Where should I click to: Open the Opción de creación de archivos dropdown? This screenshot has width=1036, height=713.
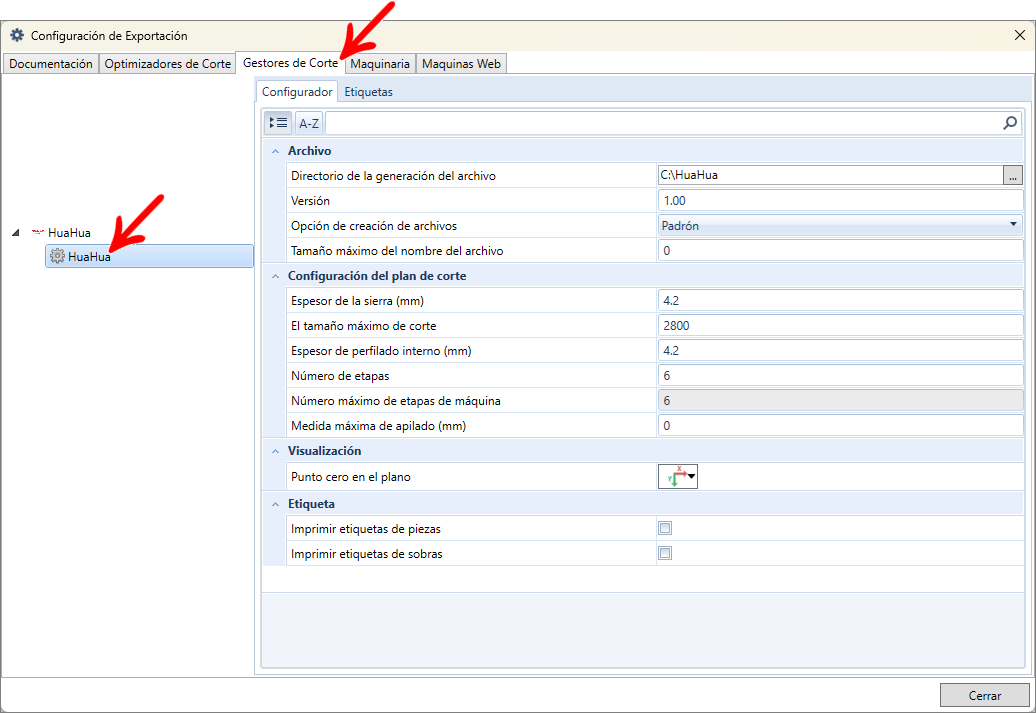click(x=840, y=225)
